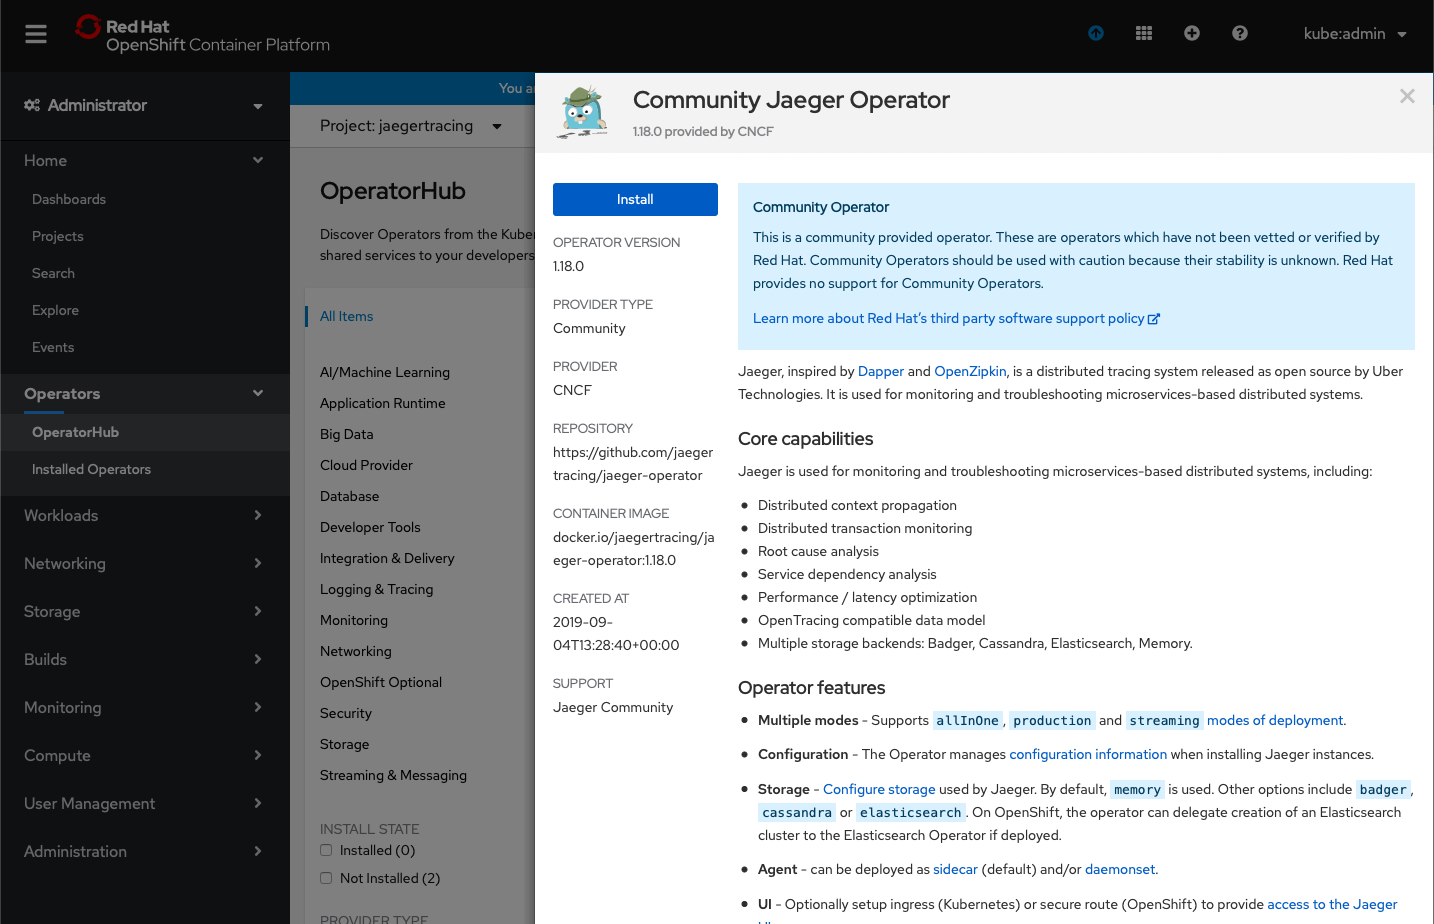The width and height of the screenshot is (1434, 924).
Task: Click the container image value text
Action: [x=634, y=549]
